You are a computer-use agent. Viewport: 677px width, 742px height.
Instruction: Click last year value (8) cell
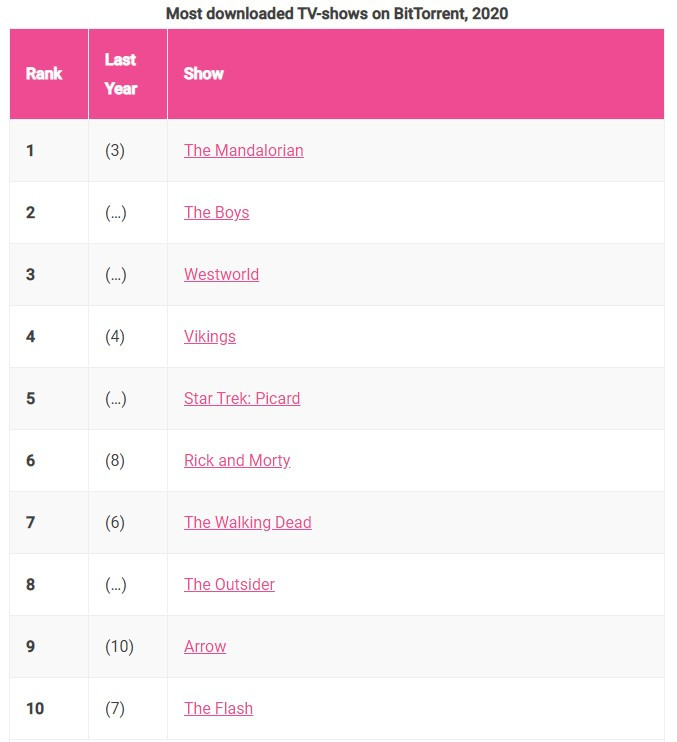[x=115, y=460]
